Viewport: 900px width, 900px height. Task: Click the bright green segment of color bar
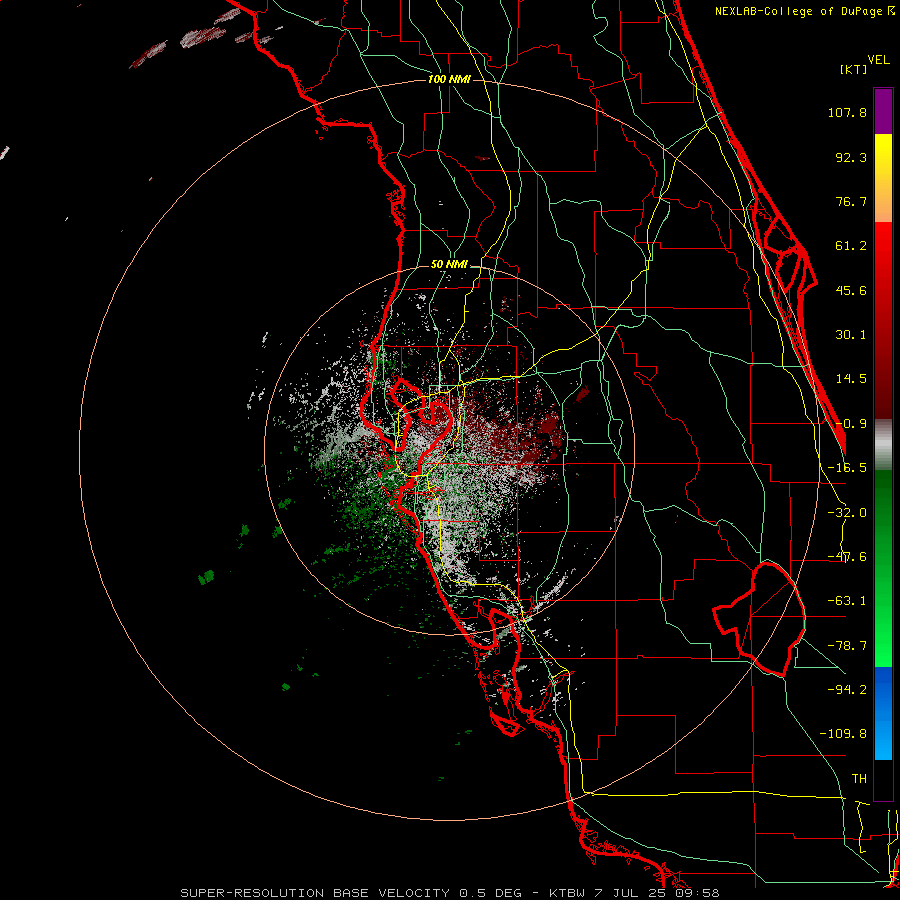tap(883, 568)
